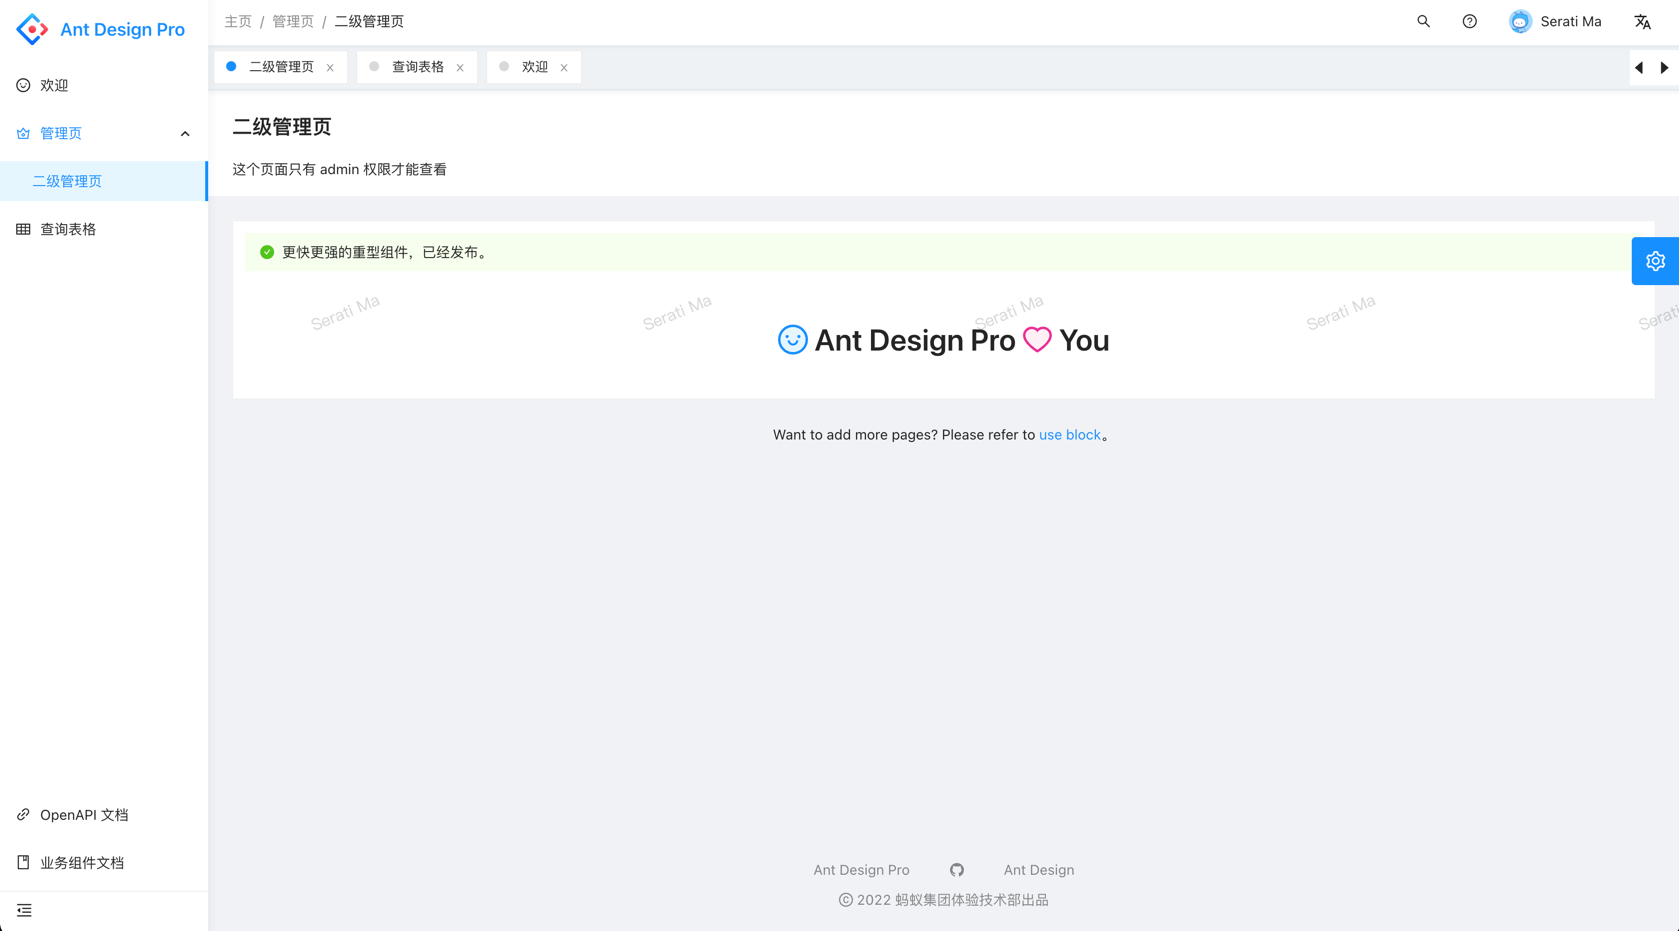Click the crown icon beside 管理页

click(x=23, y=133)
